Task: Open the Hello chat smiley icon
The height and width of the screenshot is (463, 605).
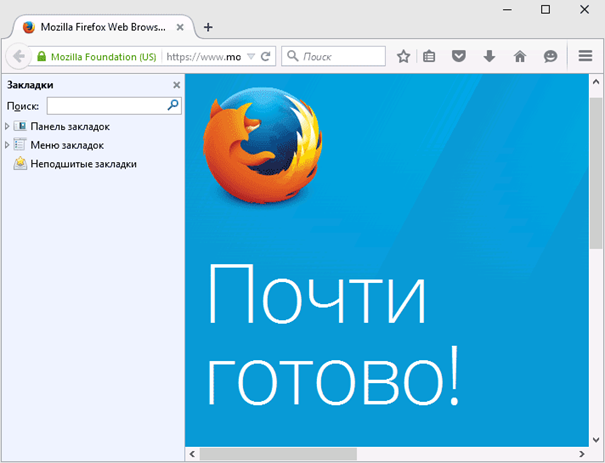Action: [551, 57]
